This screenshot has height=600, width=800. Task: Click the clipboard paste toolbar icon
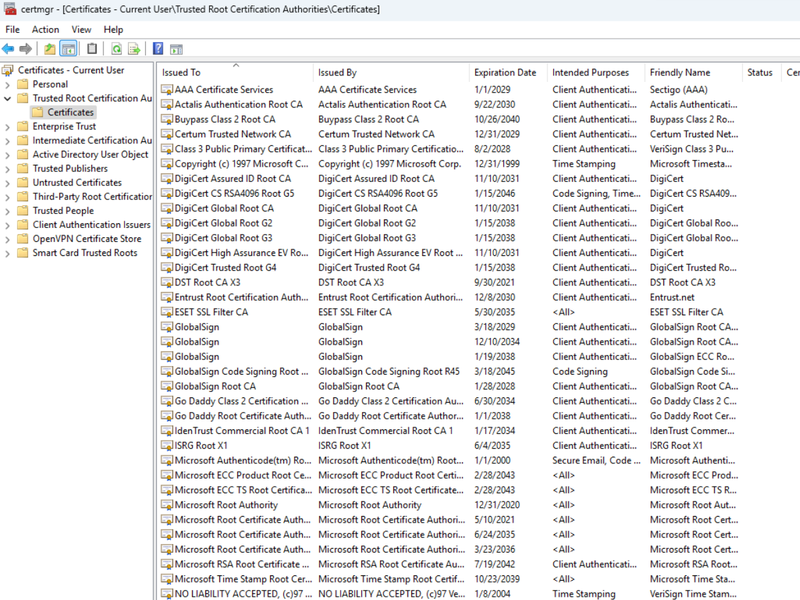click(92, 49)
